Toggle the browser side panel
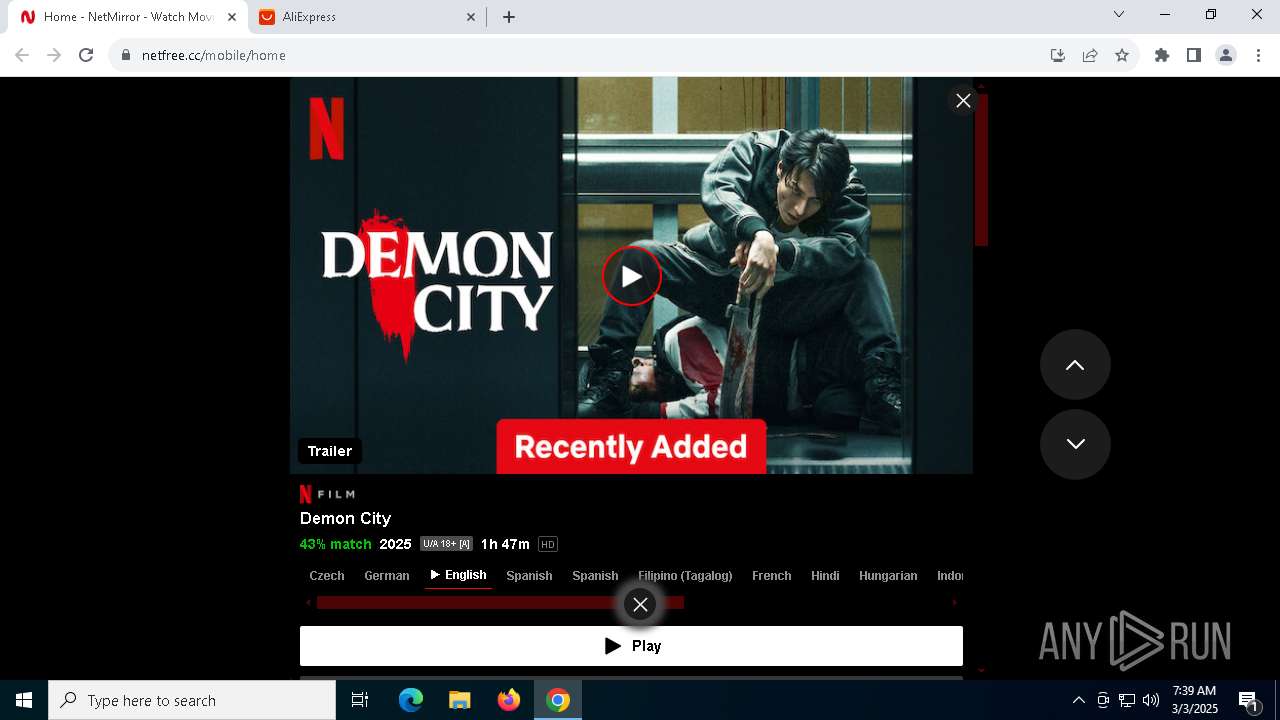This screenshot has width=1280, height=720. [x=1194, y=55]
